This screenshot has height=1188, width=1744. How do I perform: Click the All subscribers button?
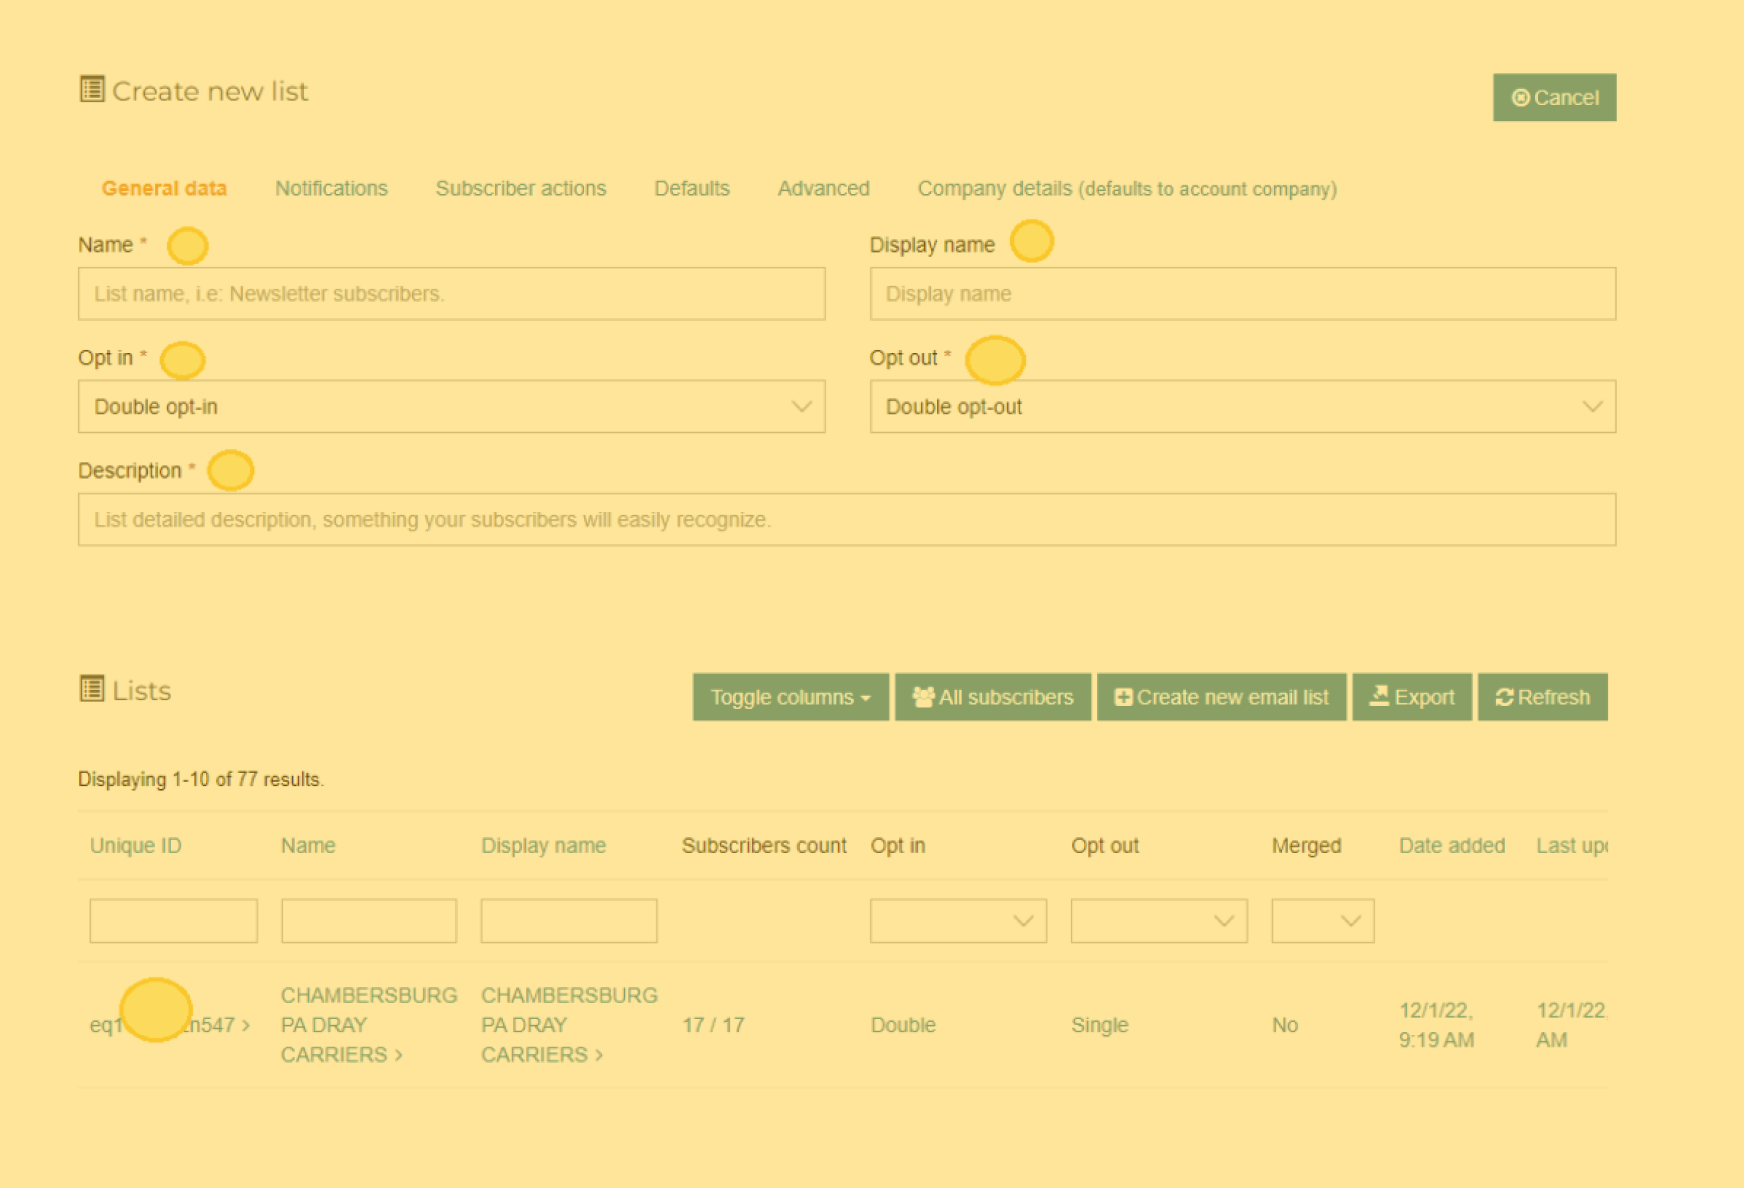pos(992,697)
